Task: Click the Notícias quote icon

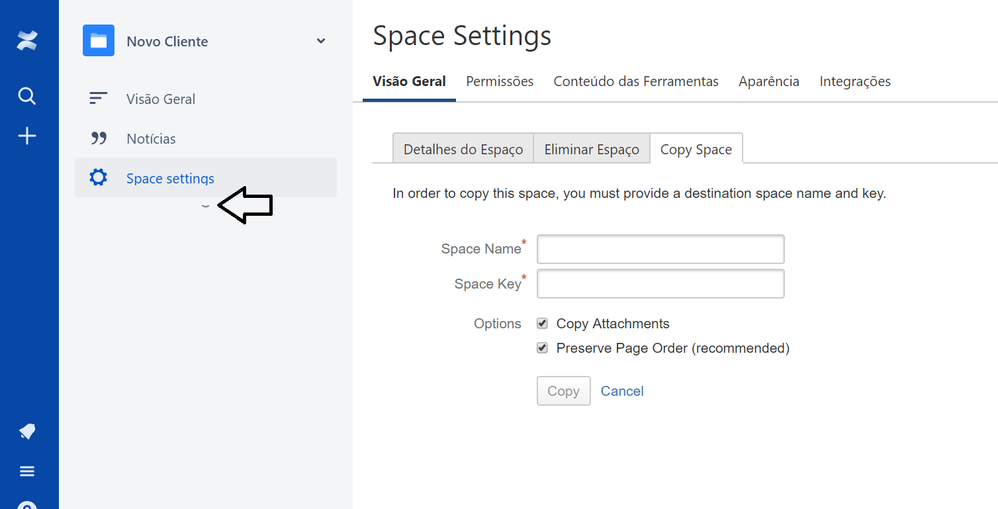Action: (x=98, y=139)
